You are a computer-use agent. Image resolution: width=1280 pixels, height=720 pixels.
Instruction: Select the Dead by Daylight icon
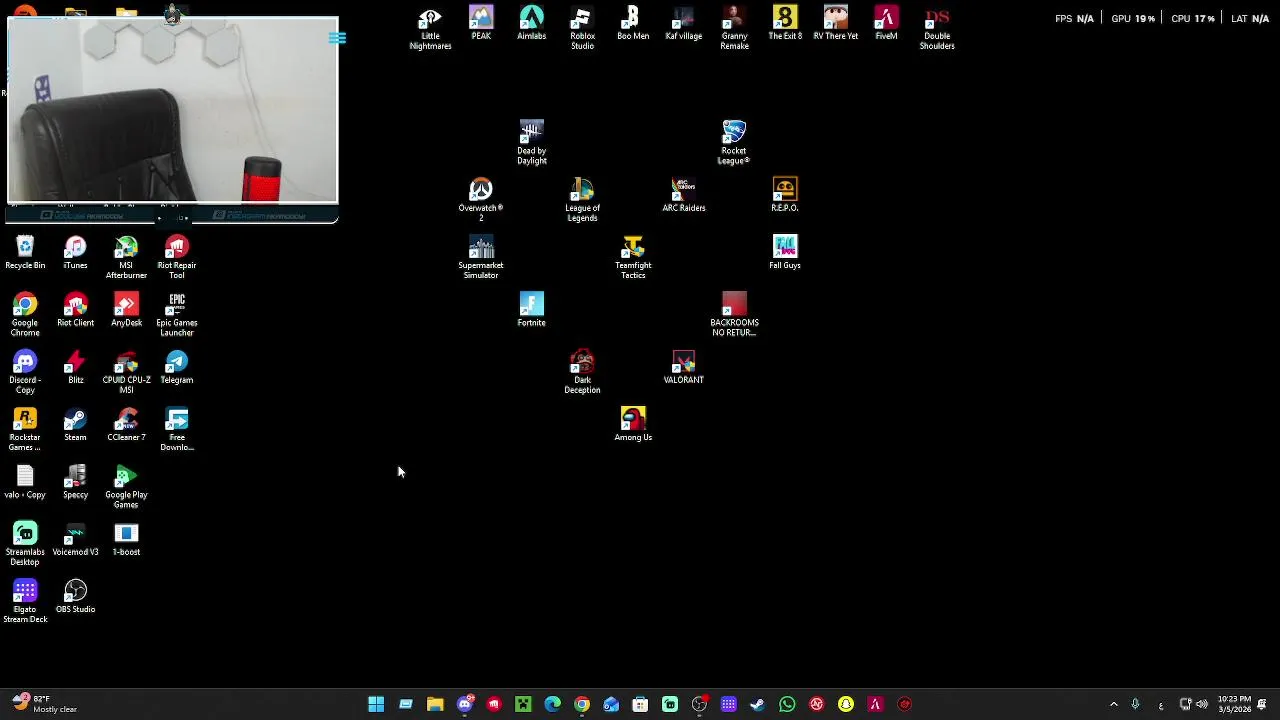coord(531,143)
